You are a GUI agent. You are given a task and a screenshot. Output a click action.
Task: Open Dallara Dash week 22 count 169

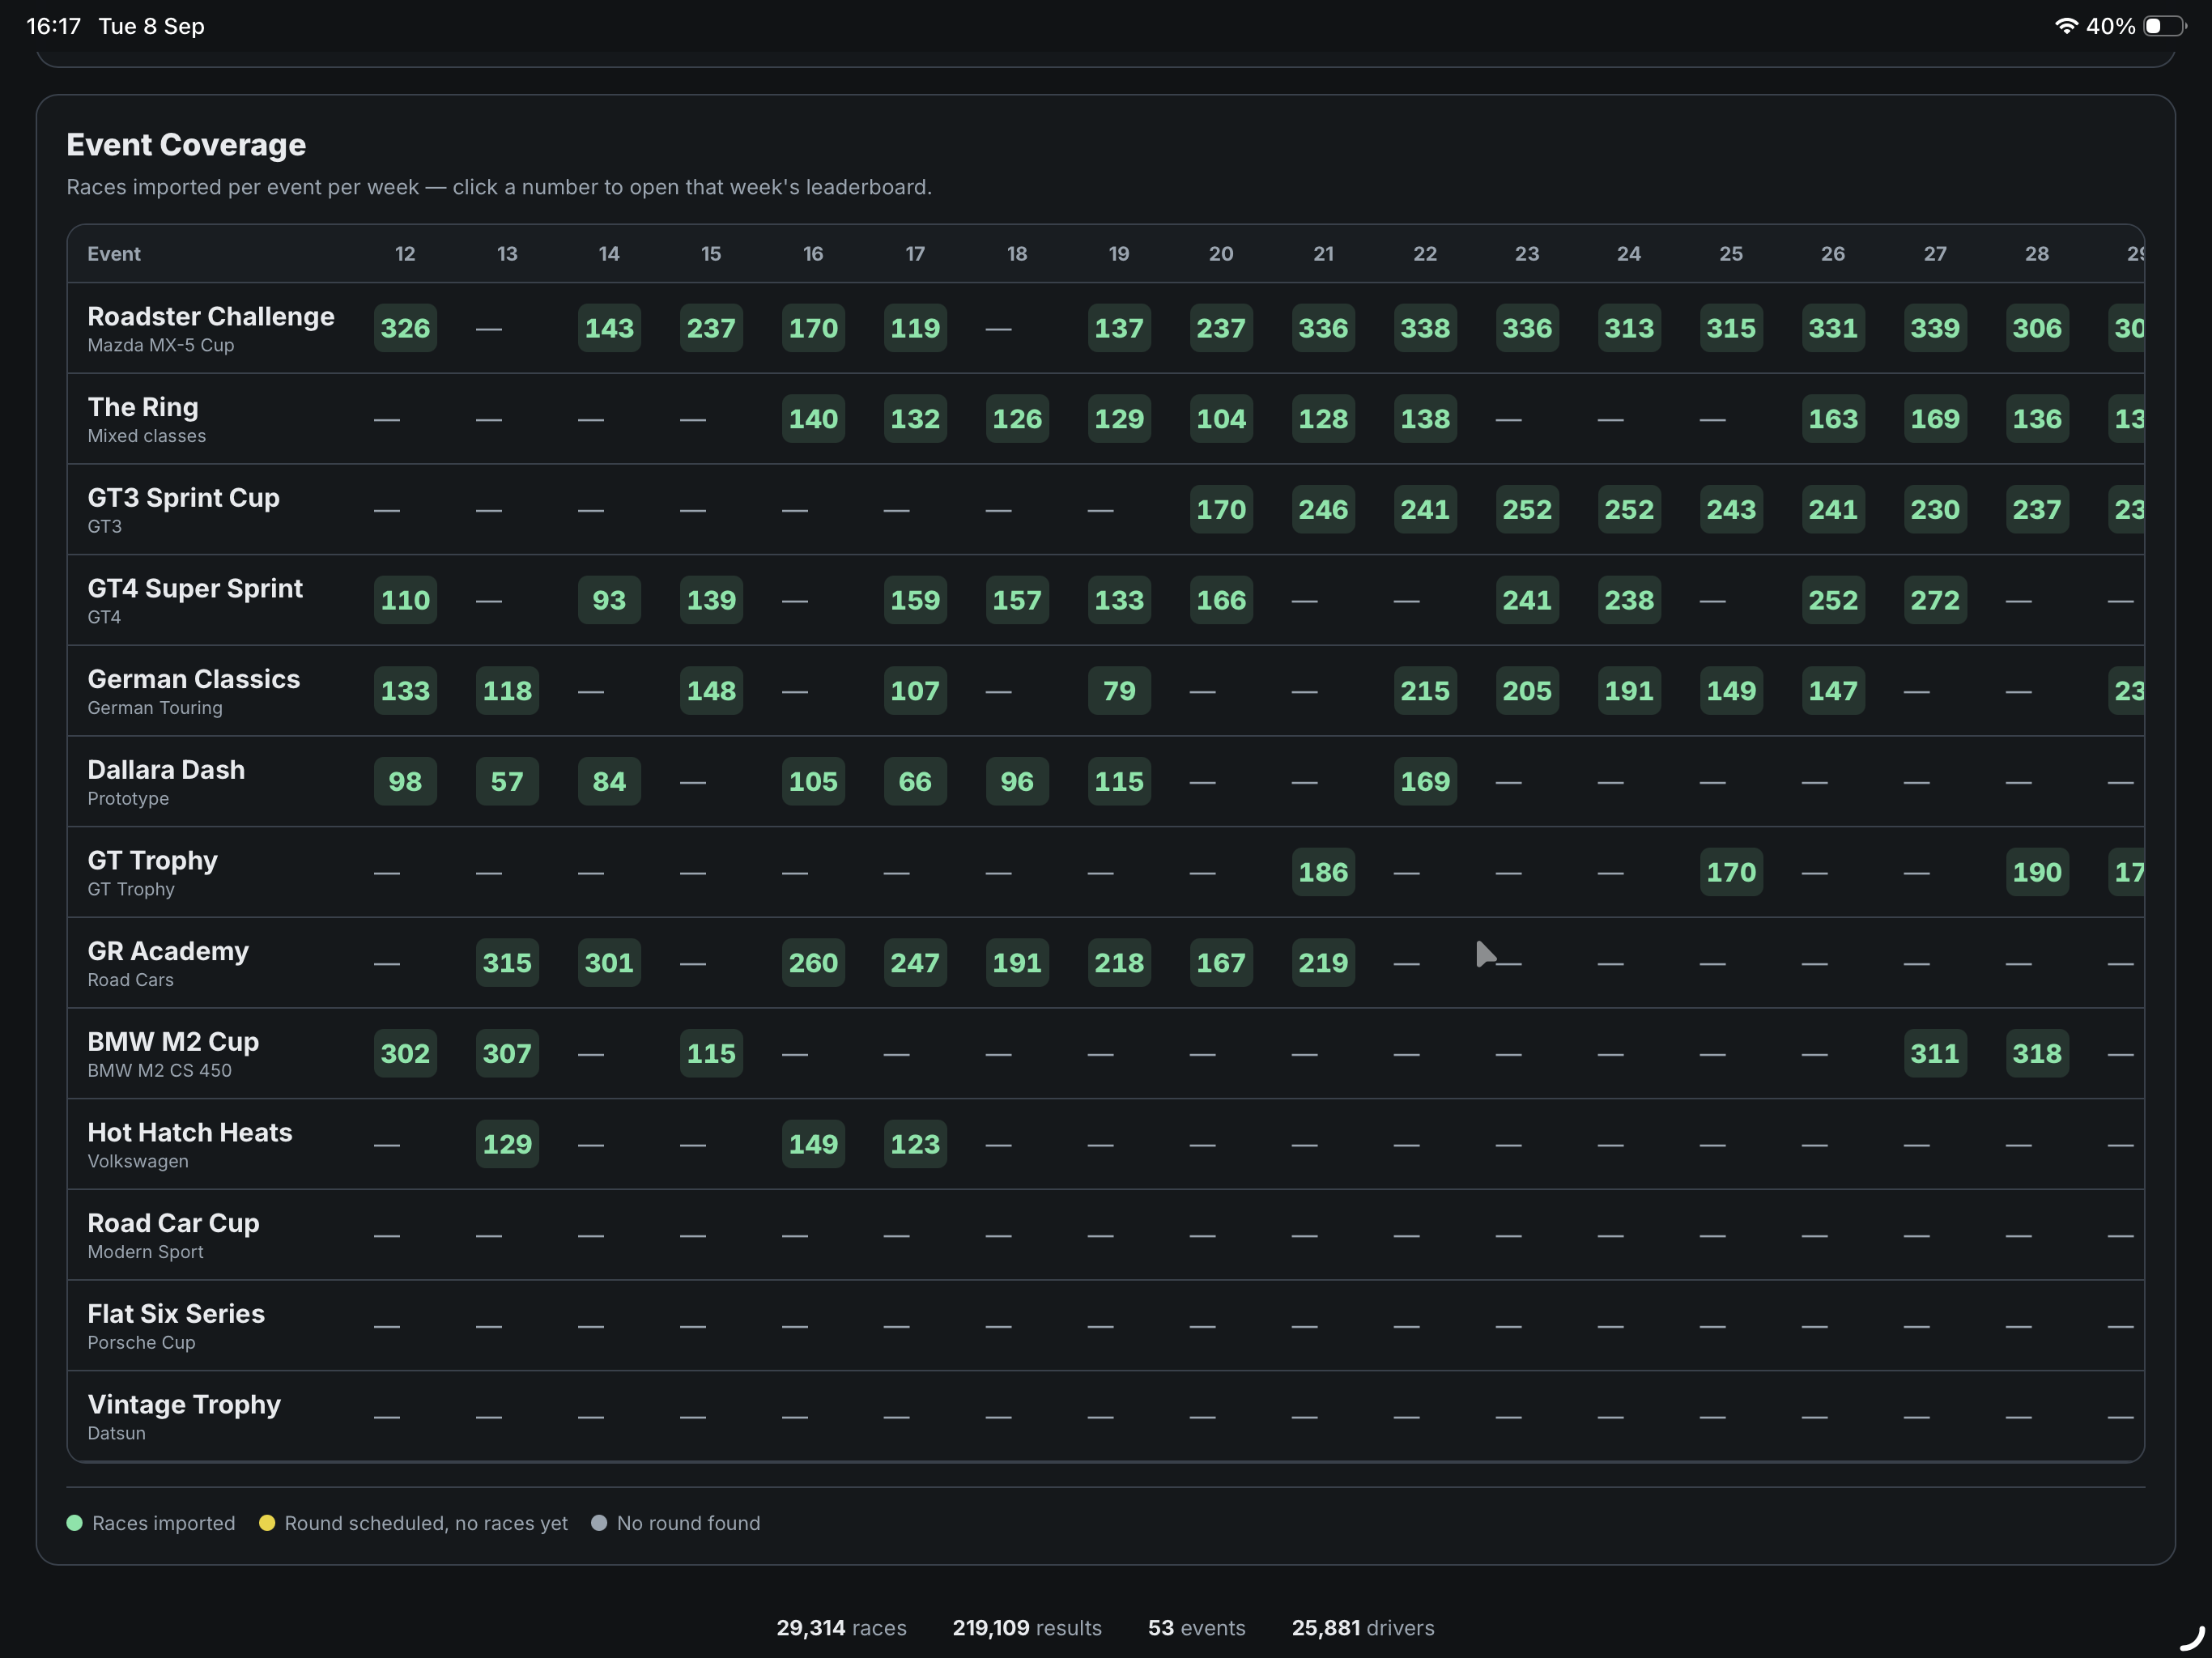coord(1425,781)
